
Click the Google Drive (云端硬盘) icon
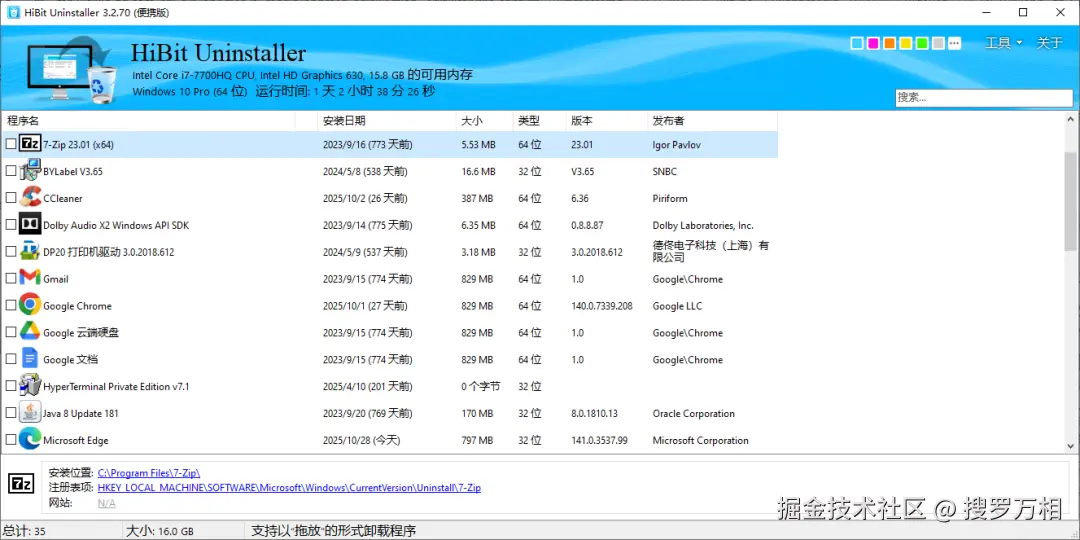pyautogui.click(x=30, y=332)
